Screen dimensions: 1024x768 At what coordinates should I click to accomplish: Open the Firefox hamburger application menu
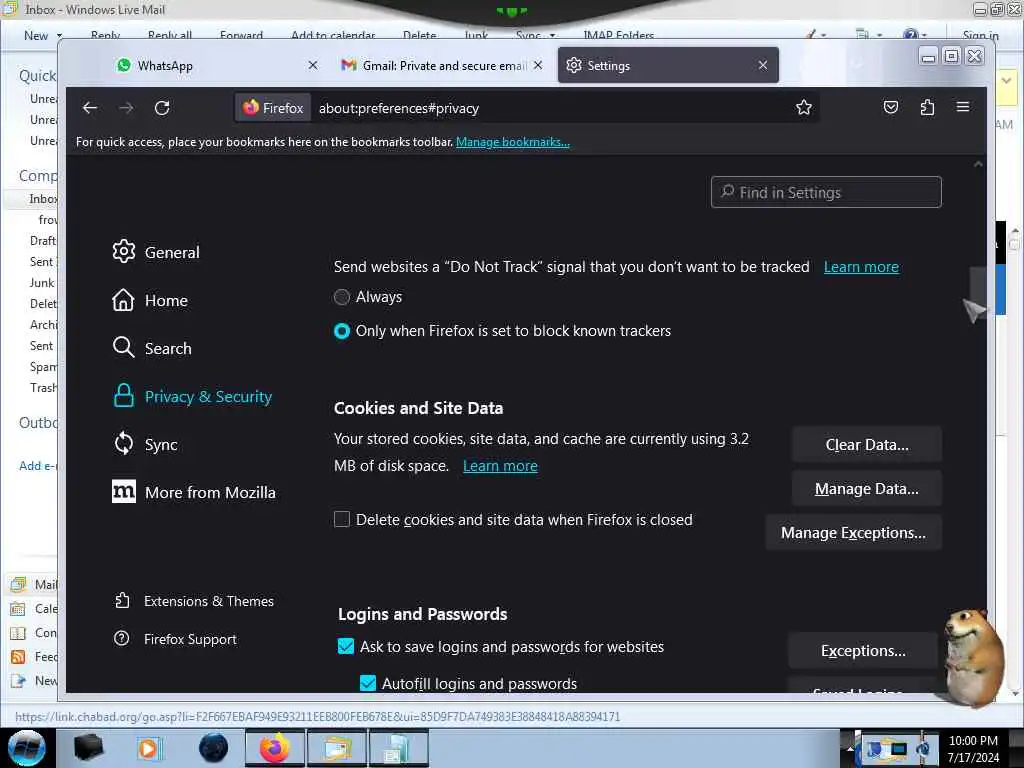point(963,107)
